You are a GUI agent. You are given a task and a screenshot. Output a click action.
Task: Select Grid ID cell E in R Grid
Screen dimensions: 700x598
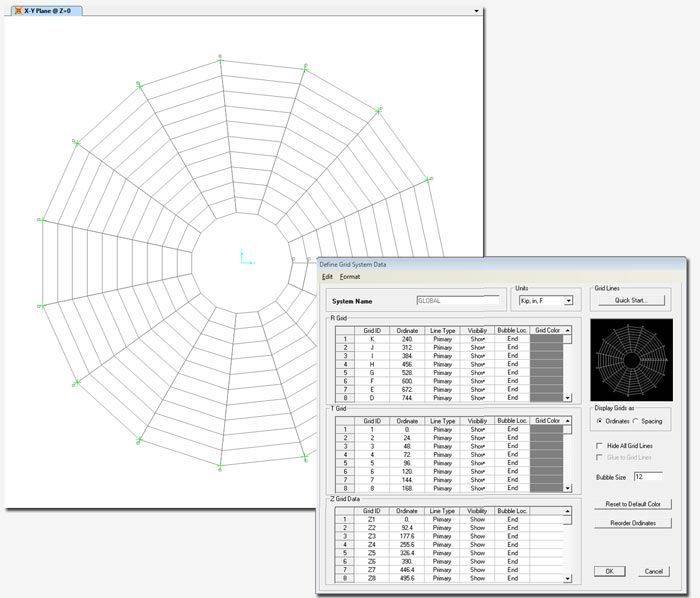point(372,390)
